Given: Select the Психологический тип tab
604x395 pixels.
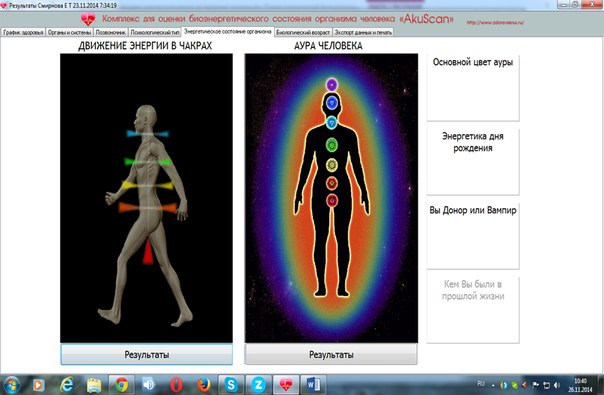Looking at the screenshot, I should tap(155, 32).
